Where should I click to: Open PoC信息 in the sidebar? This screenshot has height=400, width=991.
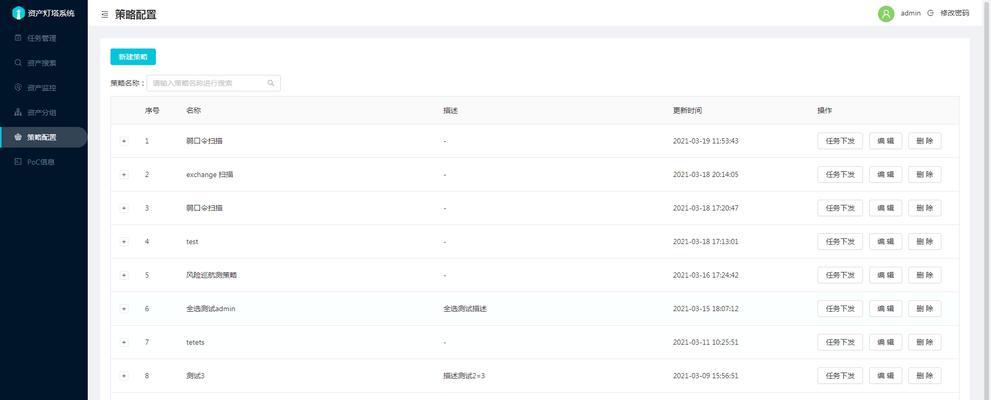43,162
